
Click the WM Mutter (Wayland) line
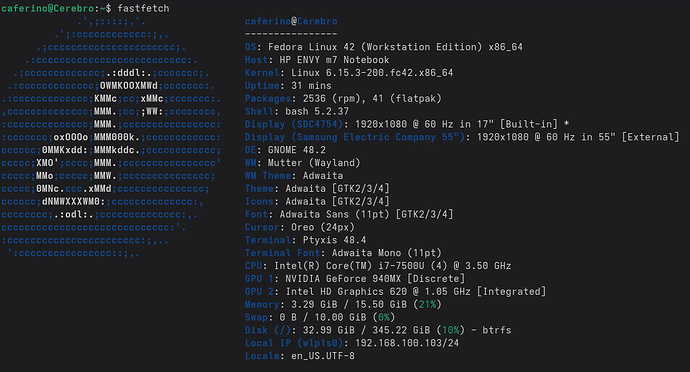[x=302, y=163]
